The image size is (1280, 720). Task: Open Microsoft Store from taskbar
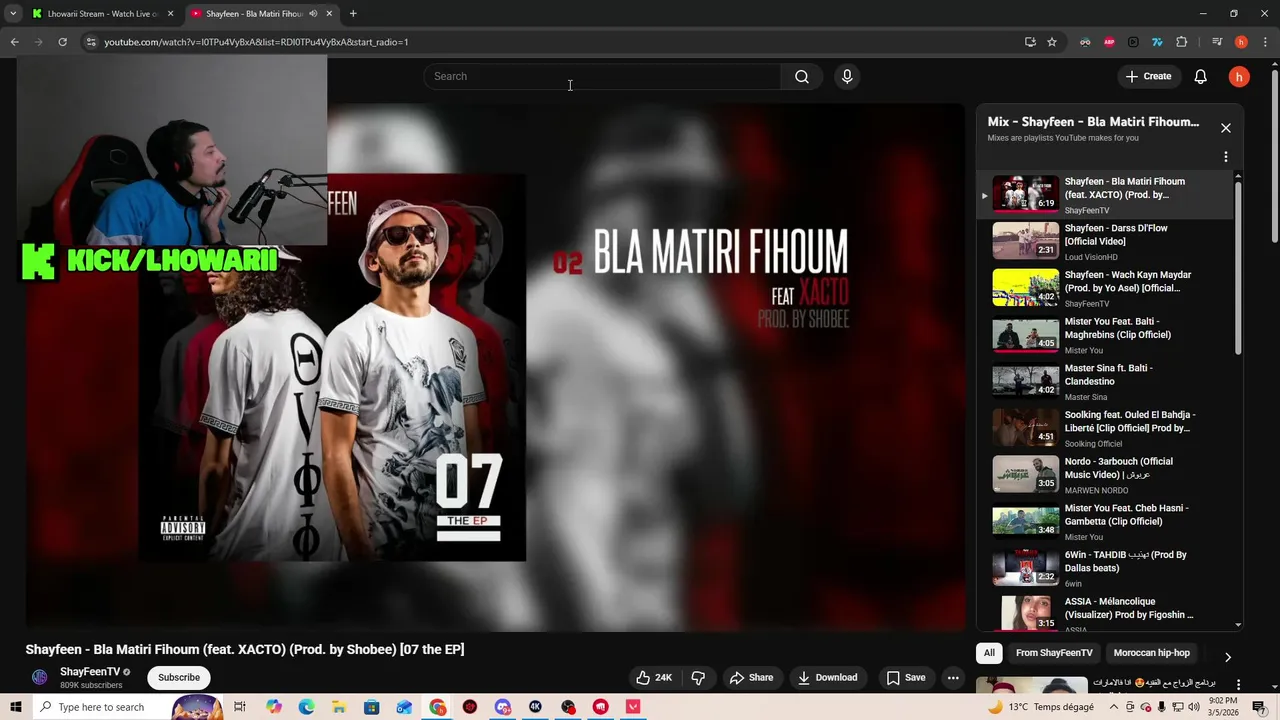pos(371,707)
